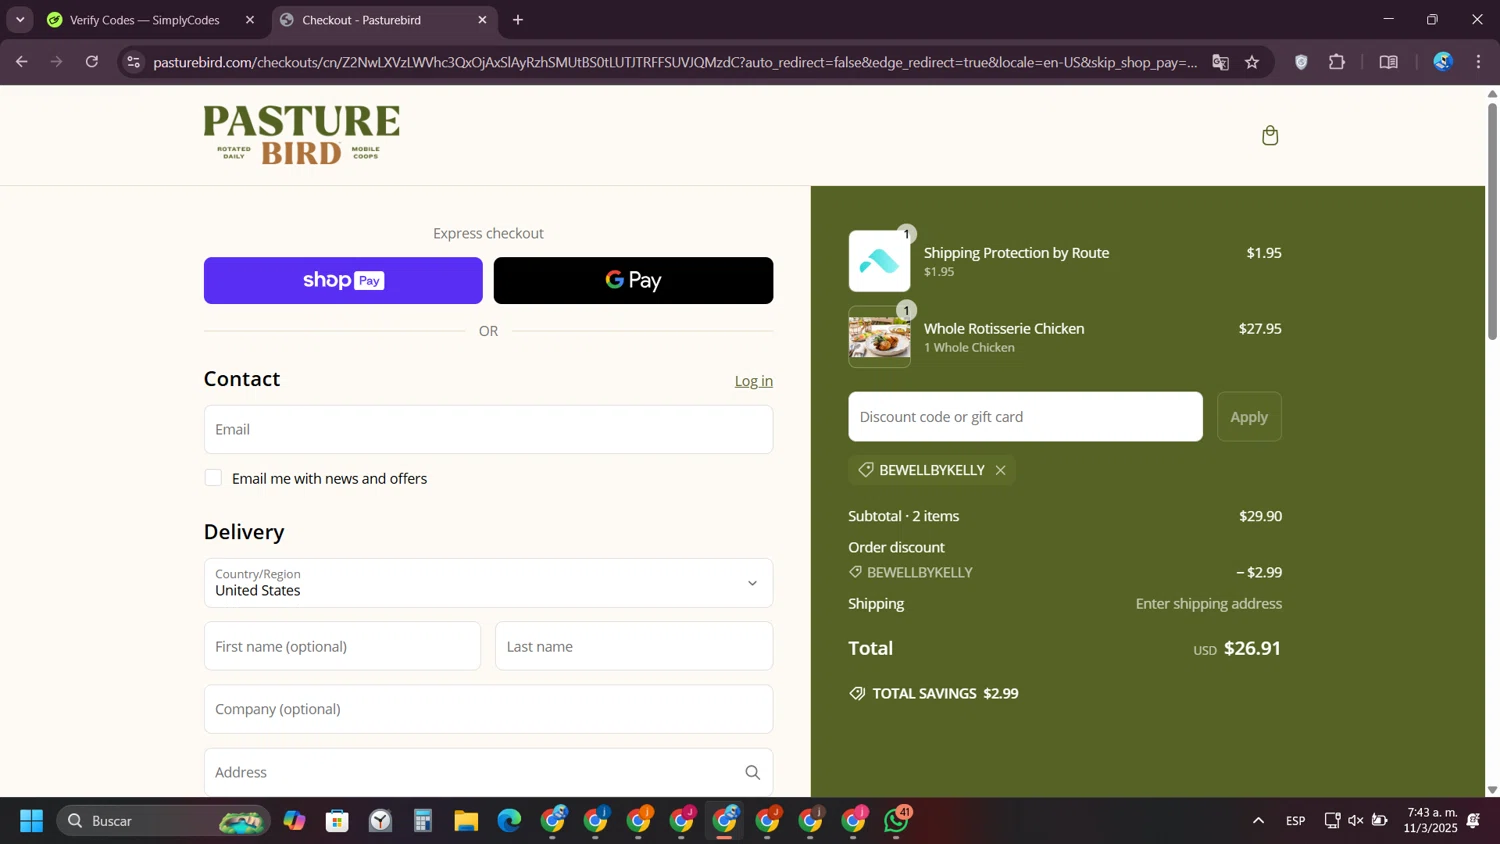This screenshot has width=1500, height=844.
Task: Open the tab search dropdown arrow
Action: [x=20, y=20]
